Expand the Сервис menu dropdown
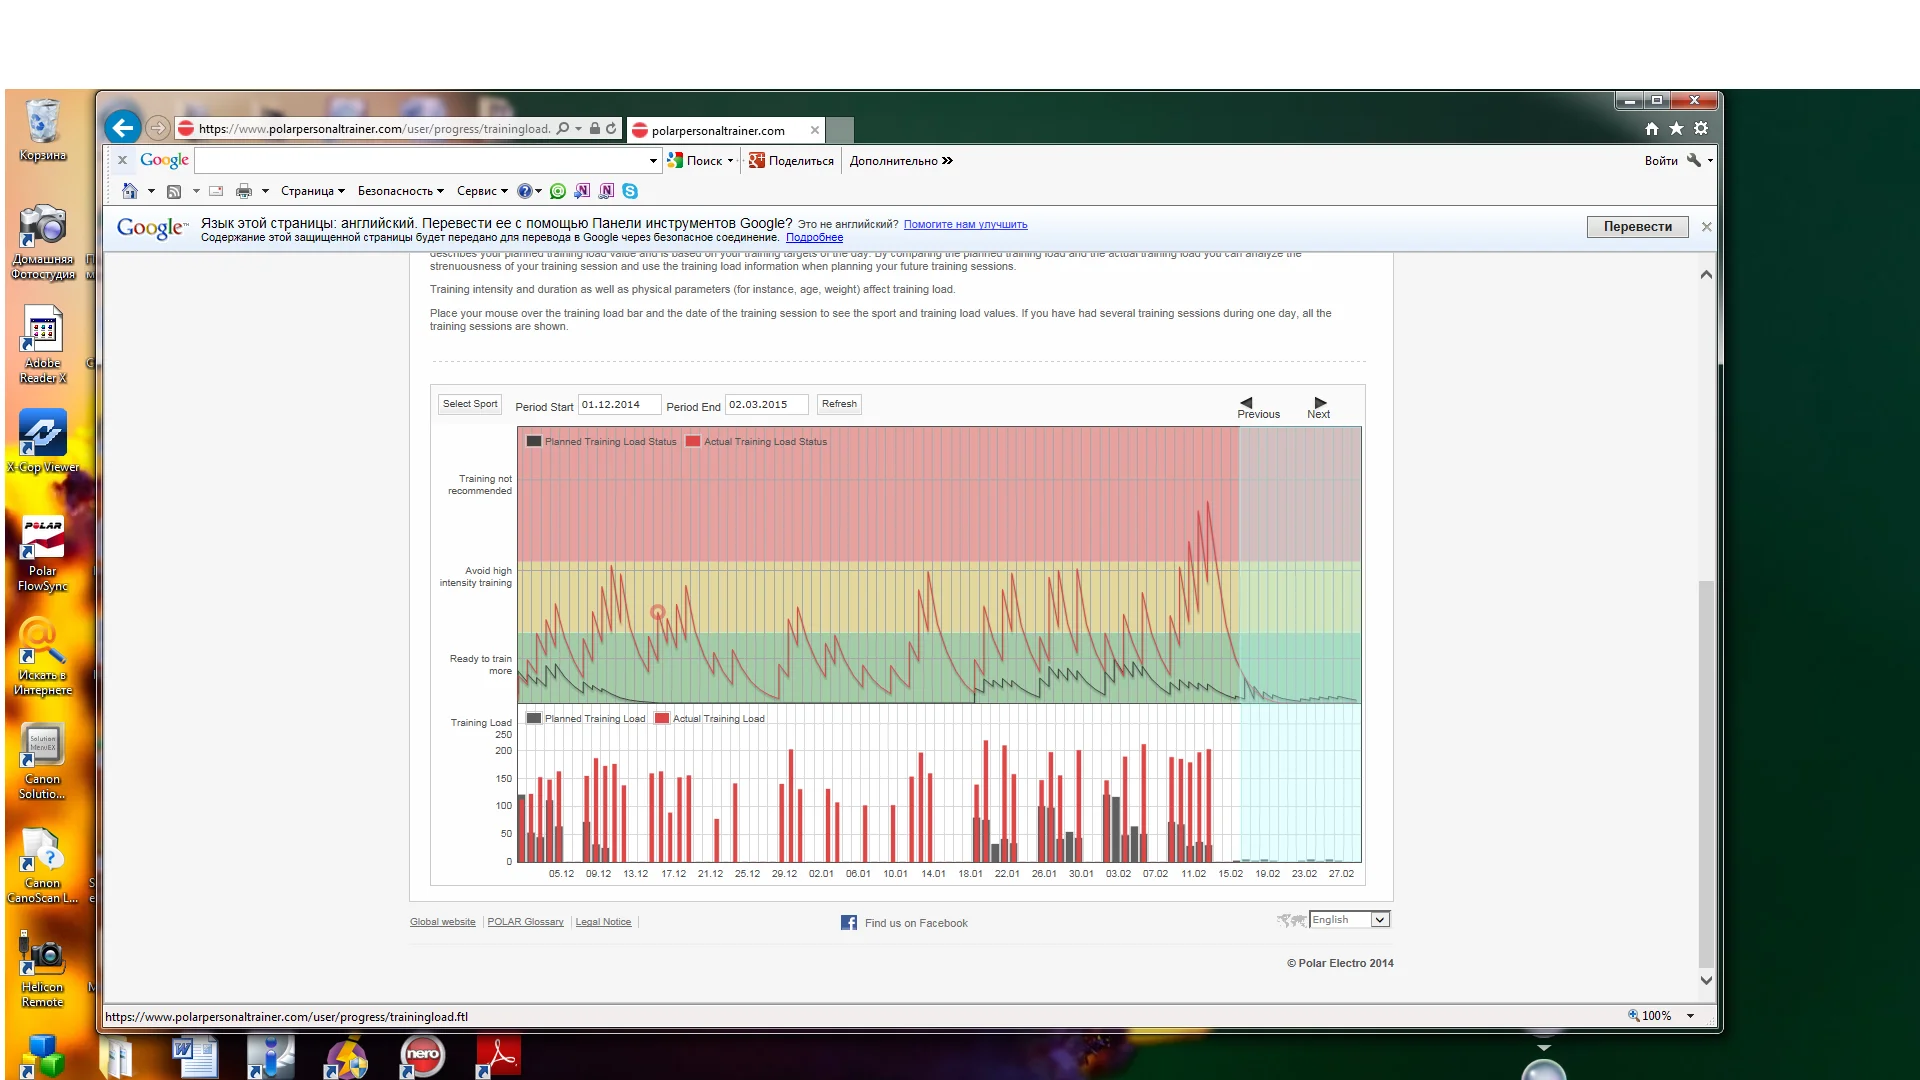This screenshot has width=1920, height=1080. [x=482, y=191]
